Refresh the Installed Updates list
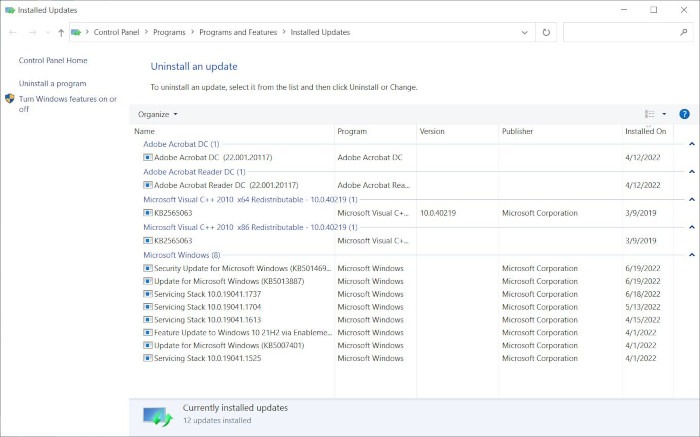The width and height of the screenshot is (700, 437). click(x=546, y=32)
